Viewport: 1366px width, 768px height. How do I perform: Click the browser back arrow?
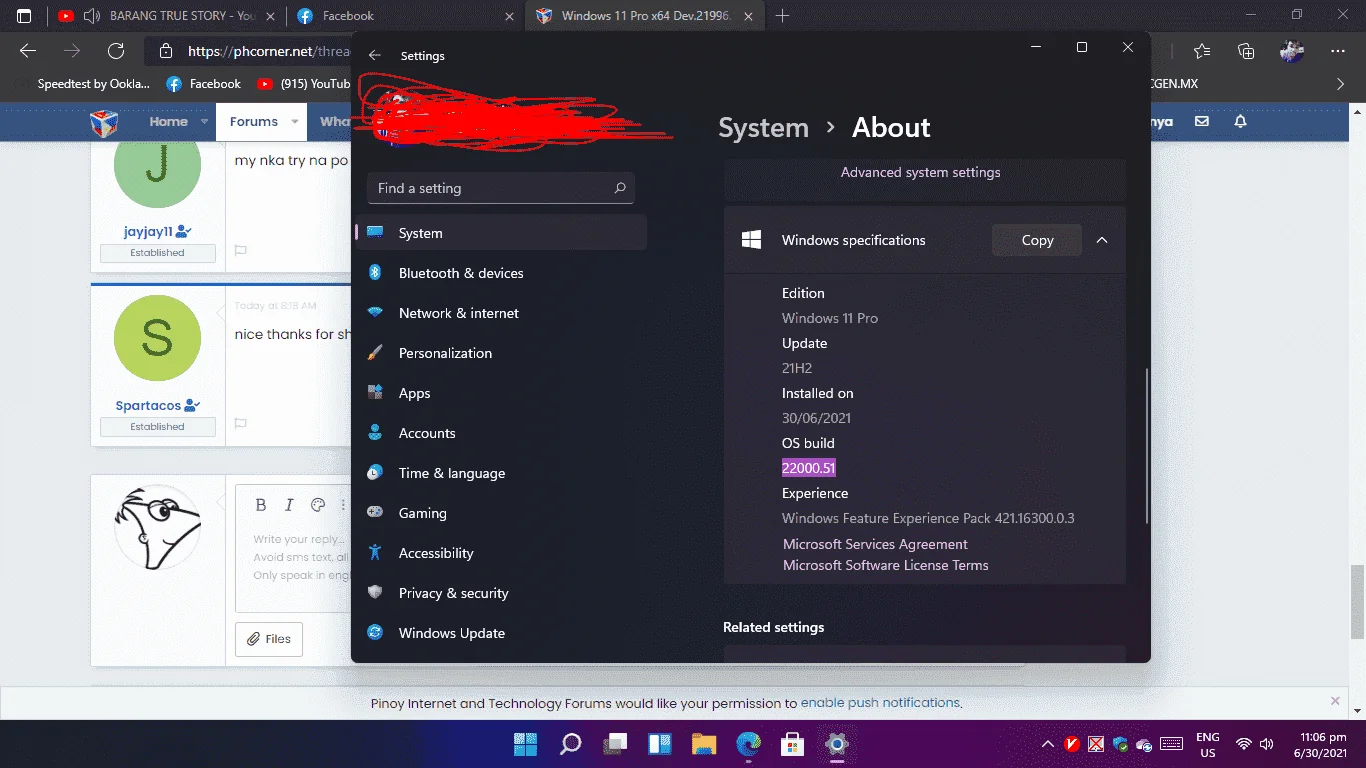pos(28,52)
